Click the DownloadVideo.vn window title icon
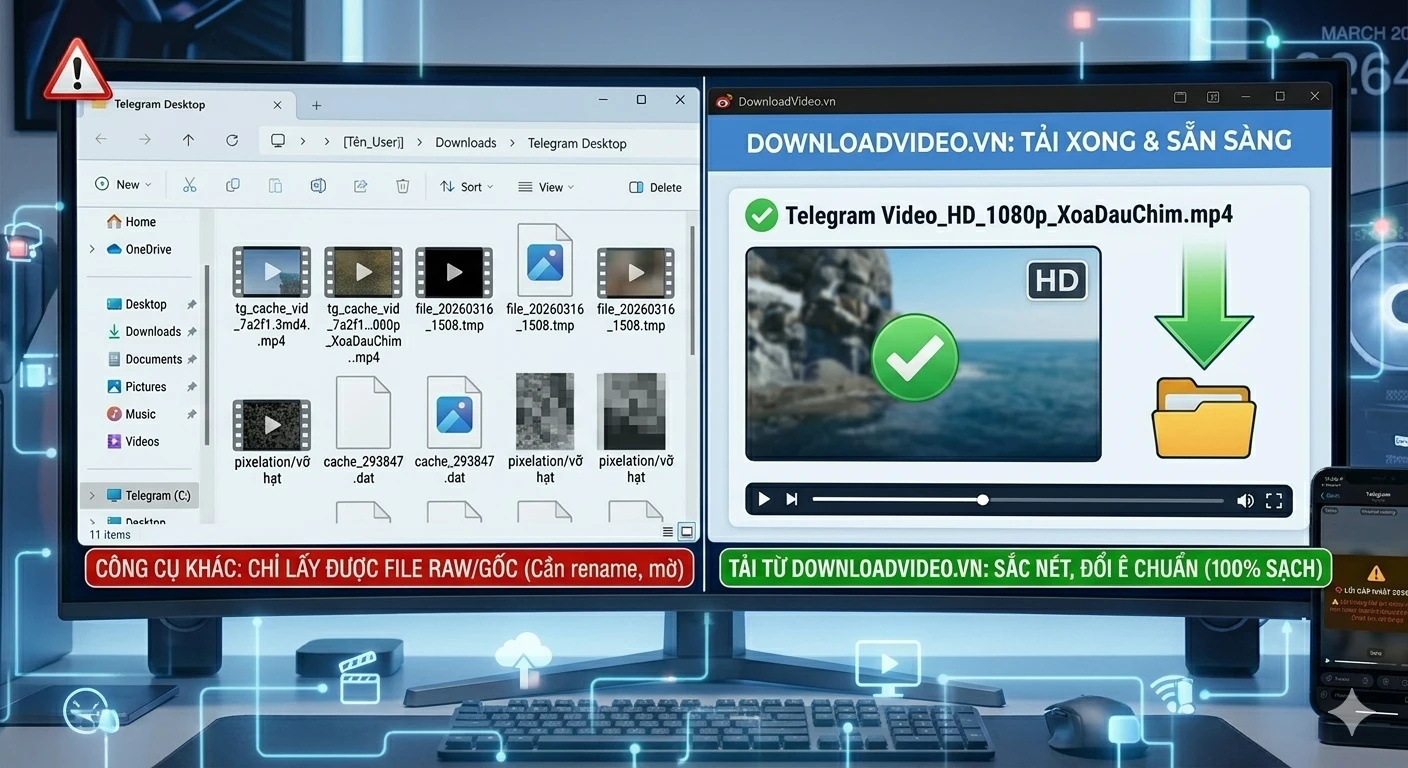Viewport: 1408px width, 768px height. pos(723,101)
